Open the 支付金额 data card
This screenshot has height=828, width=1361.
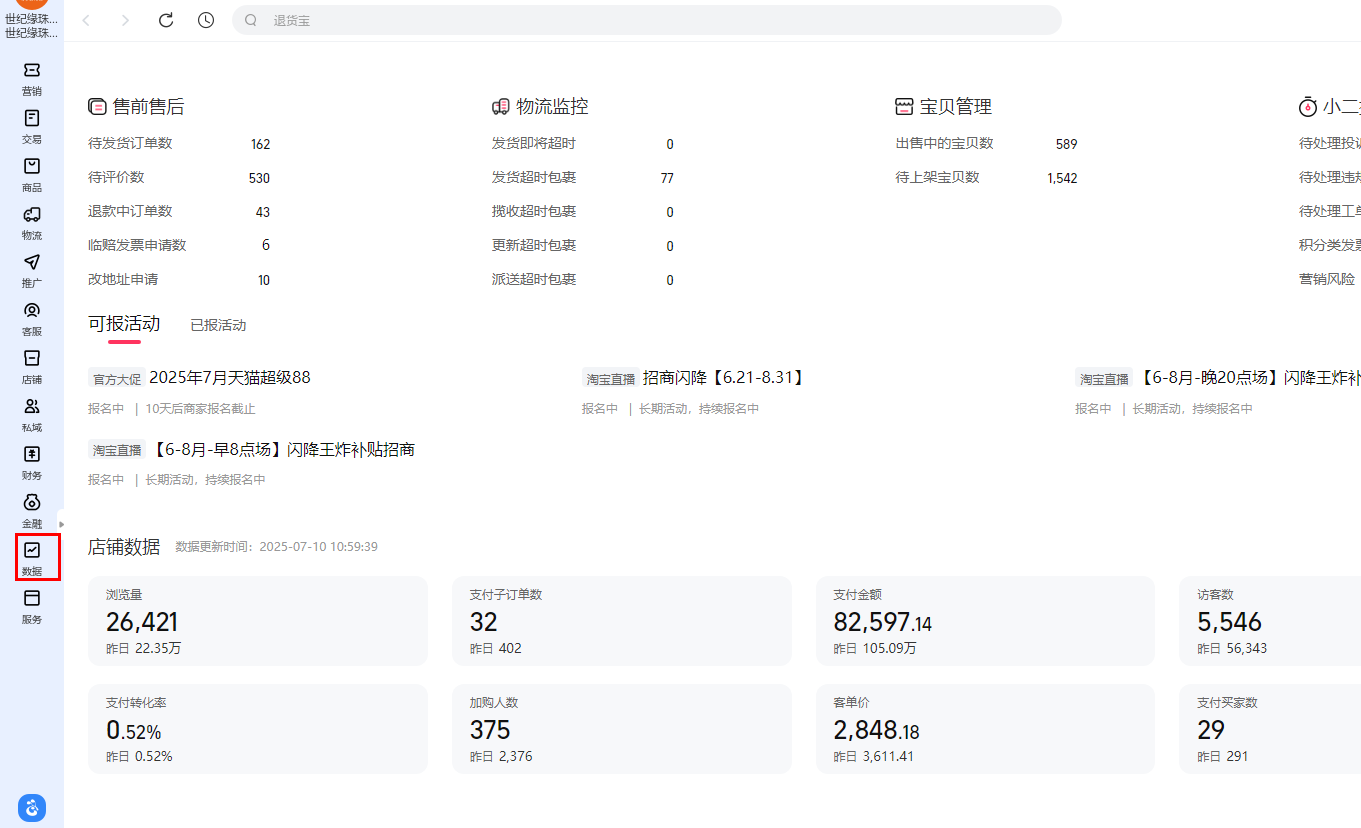[x=985, y=621]
